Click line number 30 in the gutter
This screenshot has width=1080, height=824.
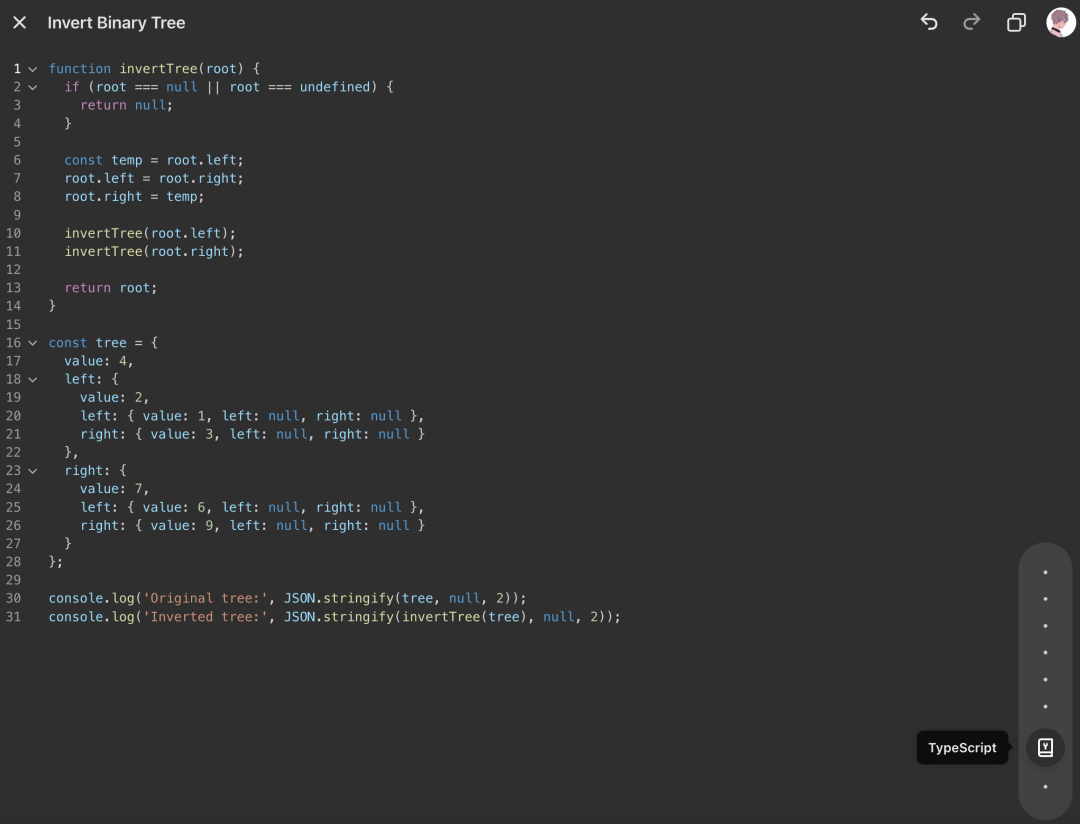pos(13,598)
